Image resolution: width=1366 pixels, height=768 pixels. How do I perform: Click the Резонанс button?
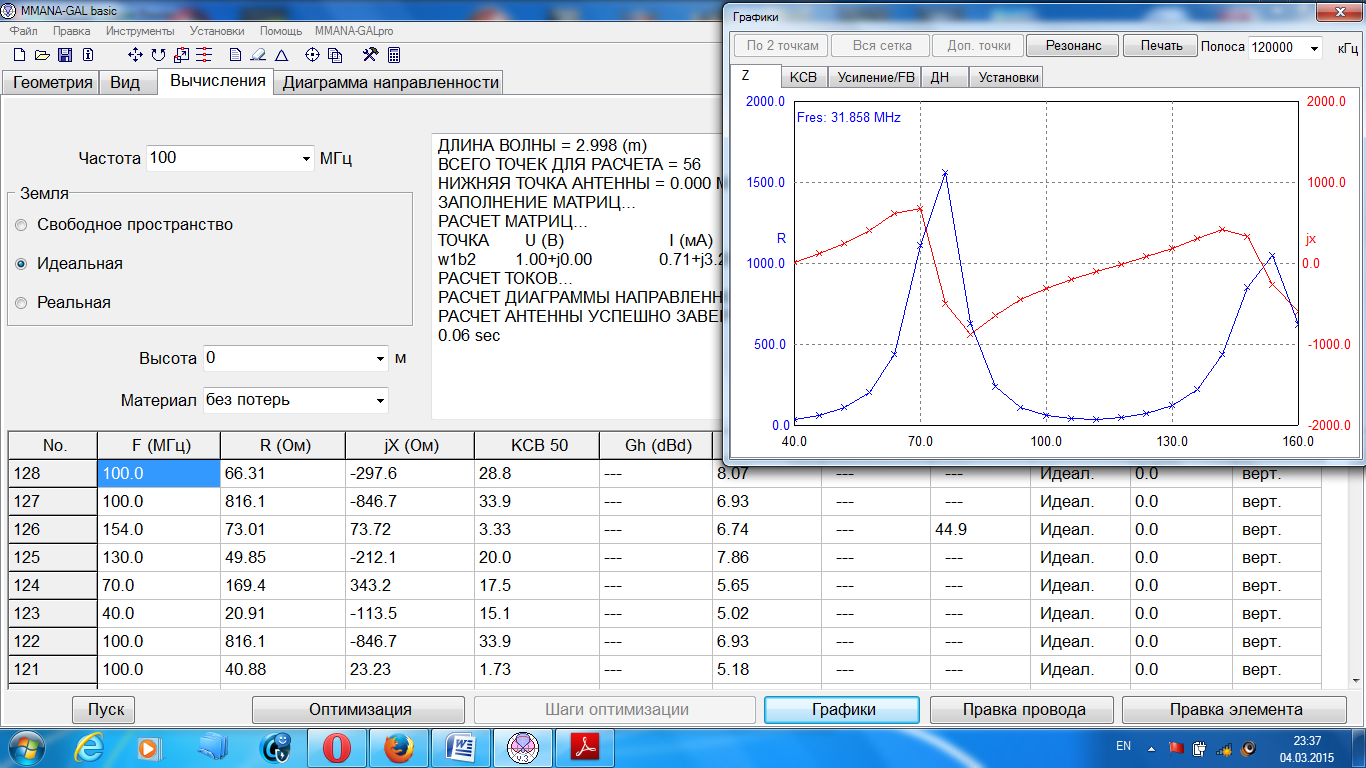(1073, 46)
